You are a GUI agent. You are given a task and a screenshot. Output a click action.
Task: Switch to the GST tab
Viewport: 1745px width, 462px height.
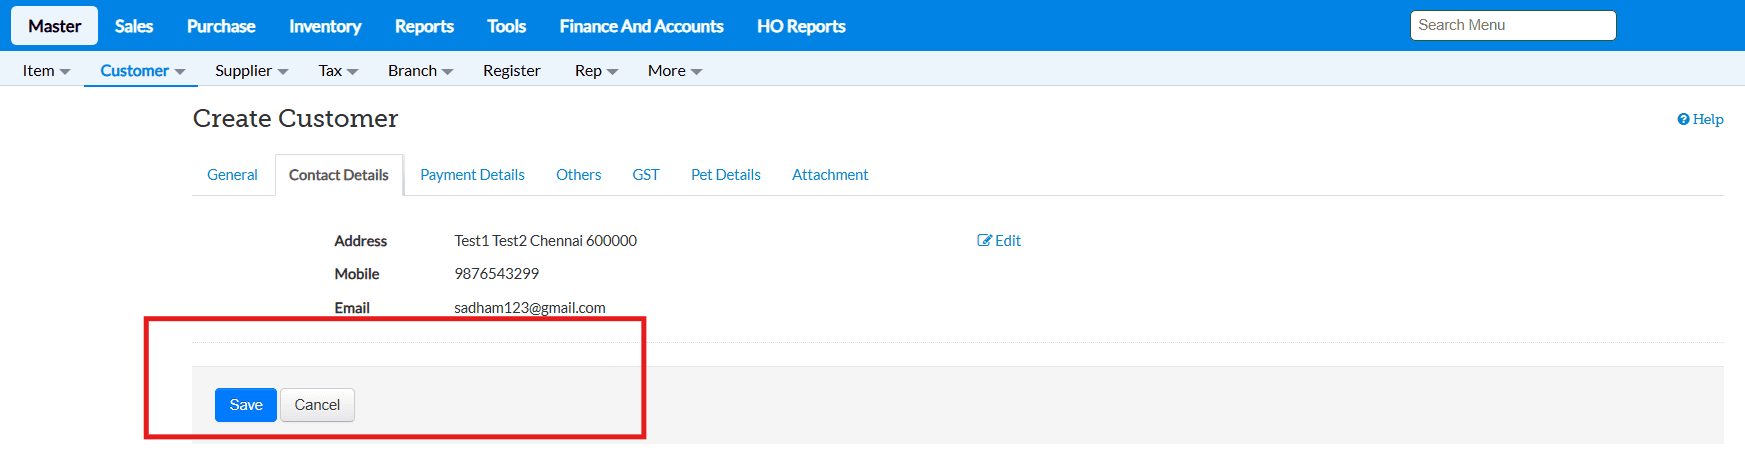(x=646, y=175)
